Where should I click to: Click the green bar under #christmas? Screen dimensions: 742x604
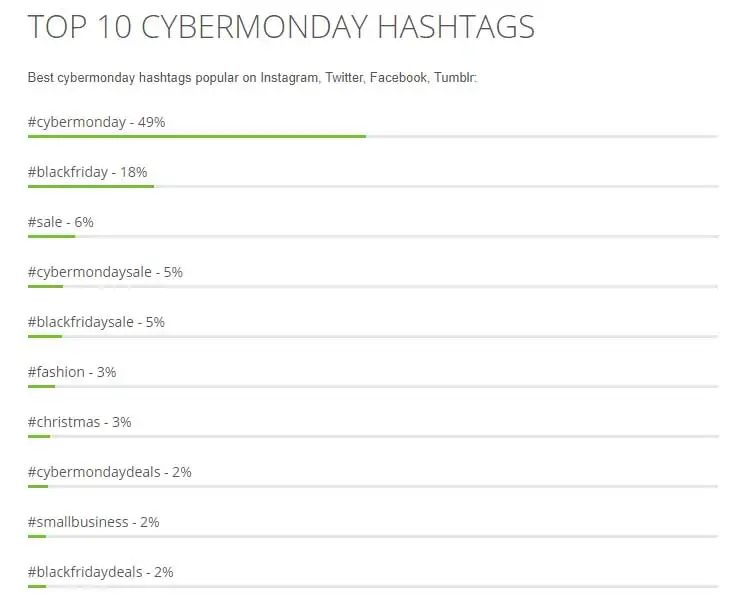[39, 436]
